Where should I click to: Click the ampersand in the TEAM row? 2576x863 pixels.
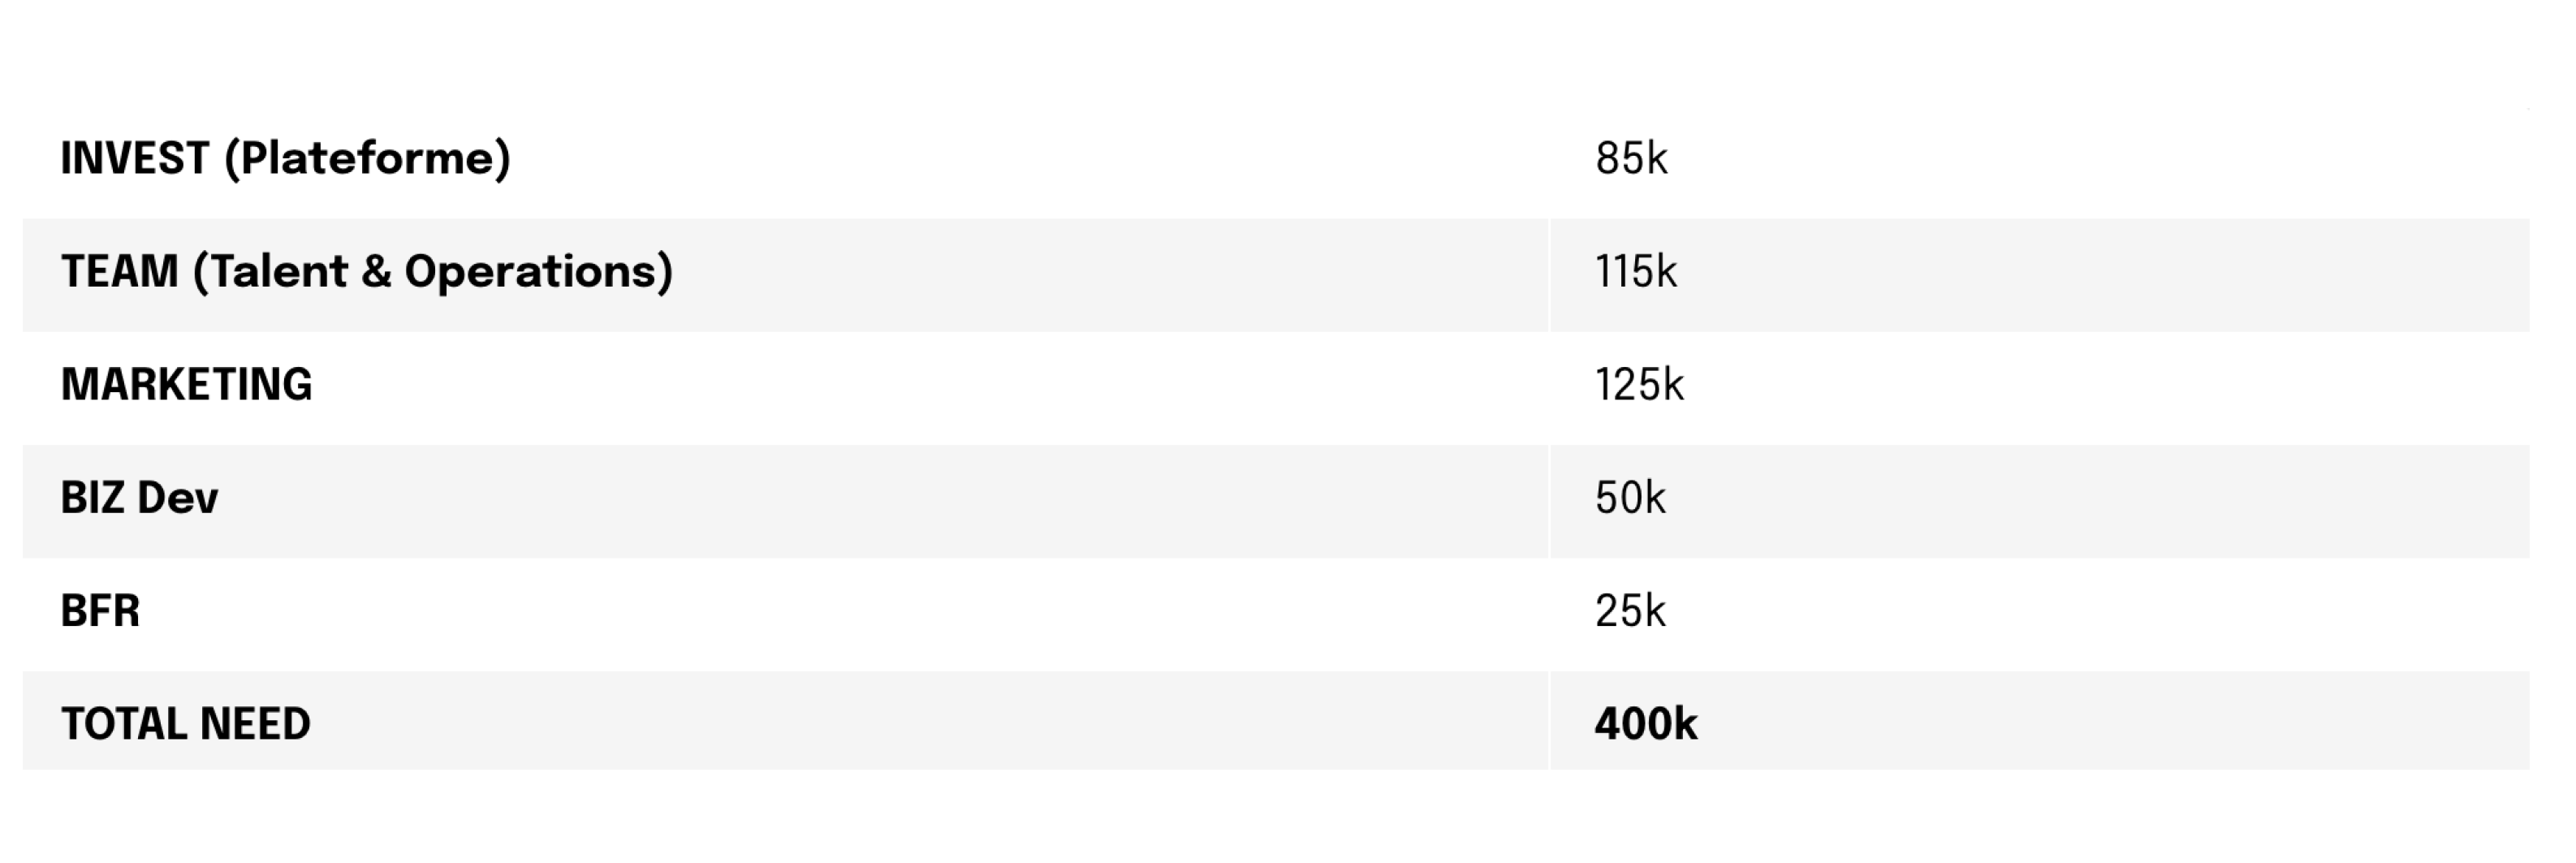pyautogui.click(x=376, y=272)
